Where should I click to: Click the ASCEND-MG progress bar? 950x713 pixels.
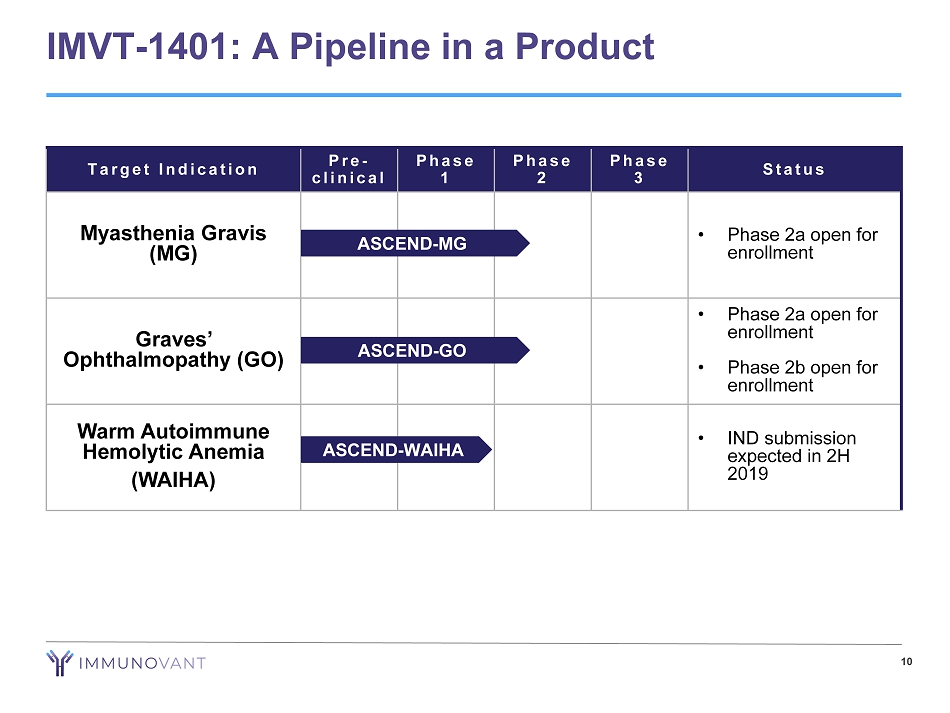(x=413, y=243)
